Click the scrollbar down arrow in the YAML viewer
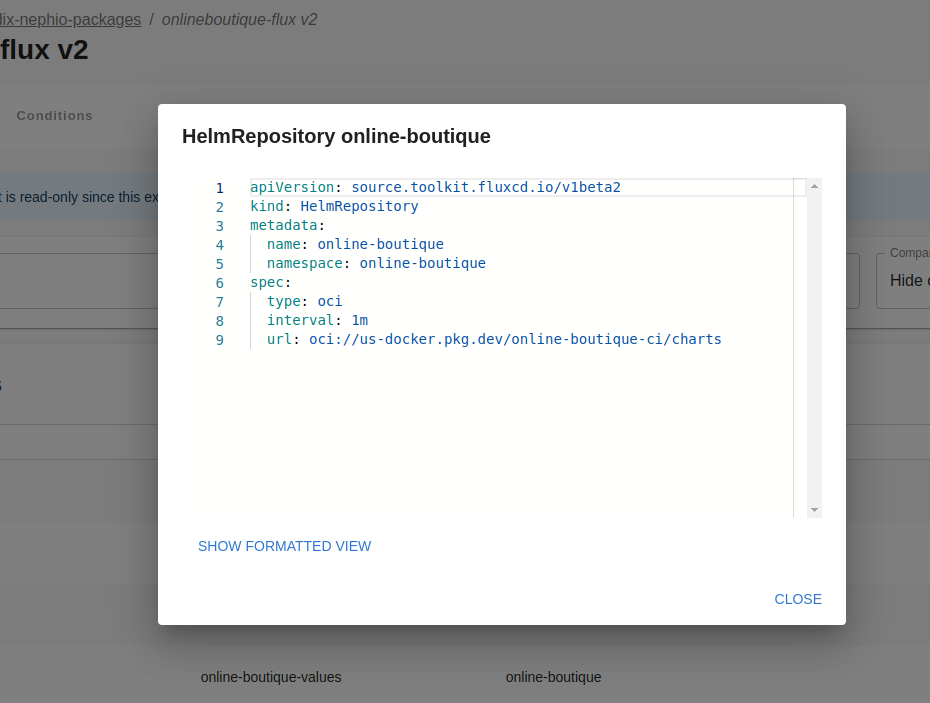Viewport: 930px width, 703px height. [x=813, y=508]
